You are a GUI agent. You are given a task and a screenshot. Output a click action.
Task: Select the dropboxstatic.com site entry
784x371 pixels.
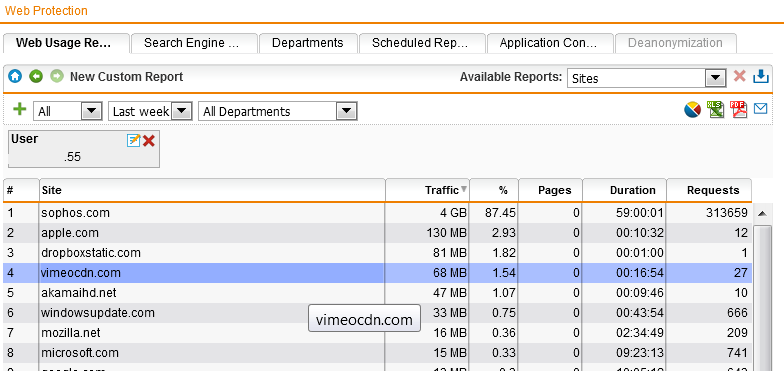[x=91, y=253]
